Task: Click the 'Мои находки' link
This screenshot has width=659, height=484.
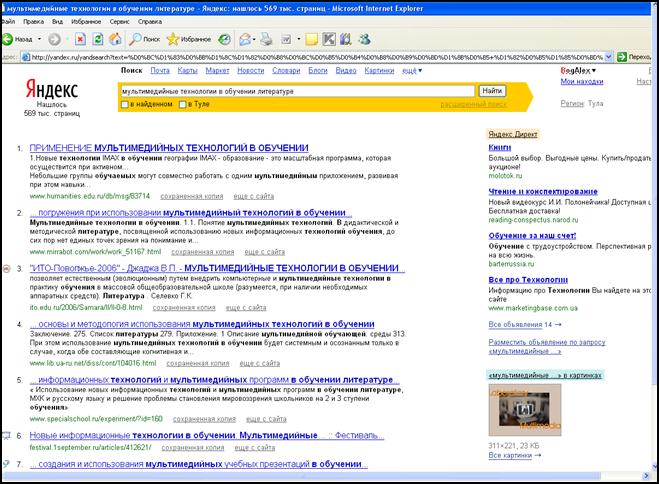Action: [x=582, y=82]
